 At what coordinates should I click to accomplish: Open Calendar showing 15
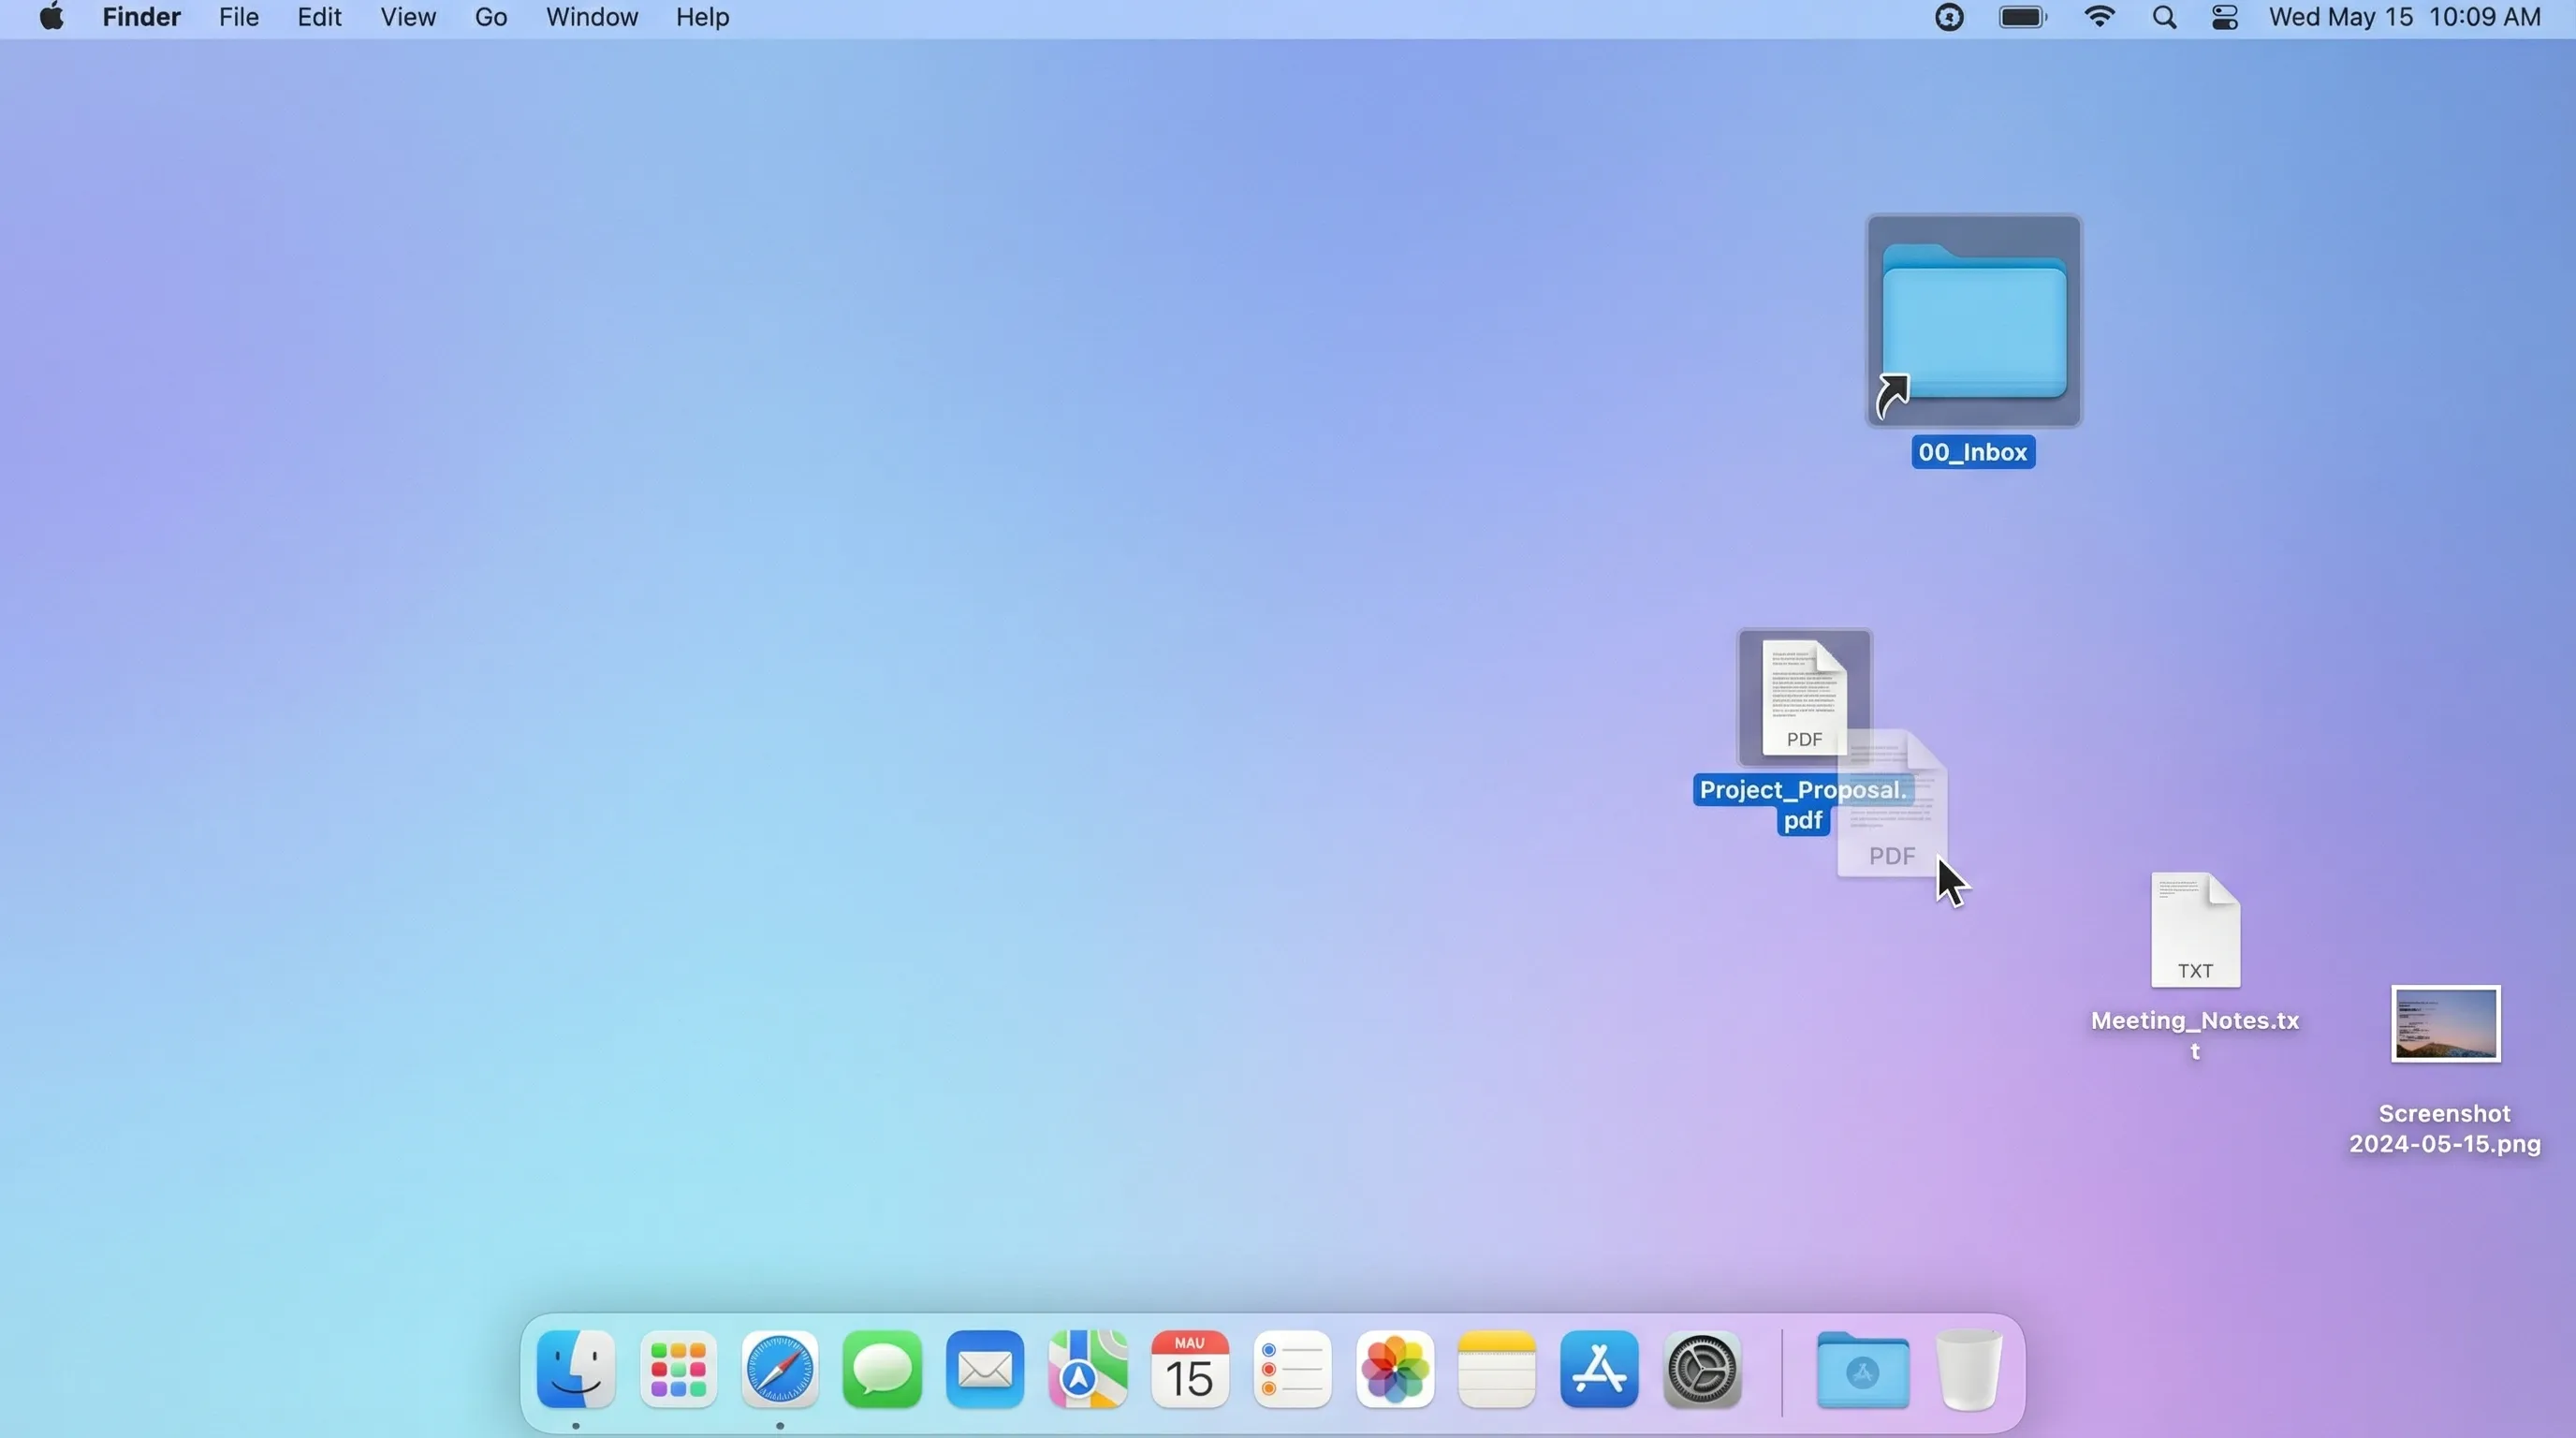(1190, 1369)
